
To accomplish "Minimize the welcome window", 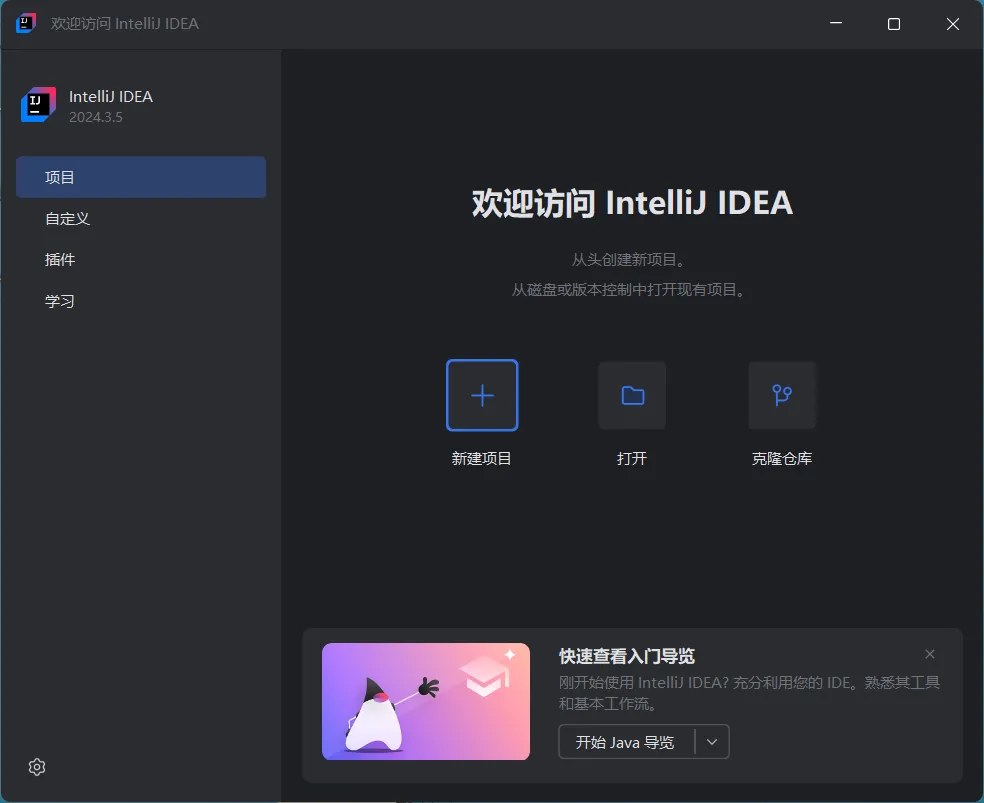I will point(836,23).
